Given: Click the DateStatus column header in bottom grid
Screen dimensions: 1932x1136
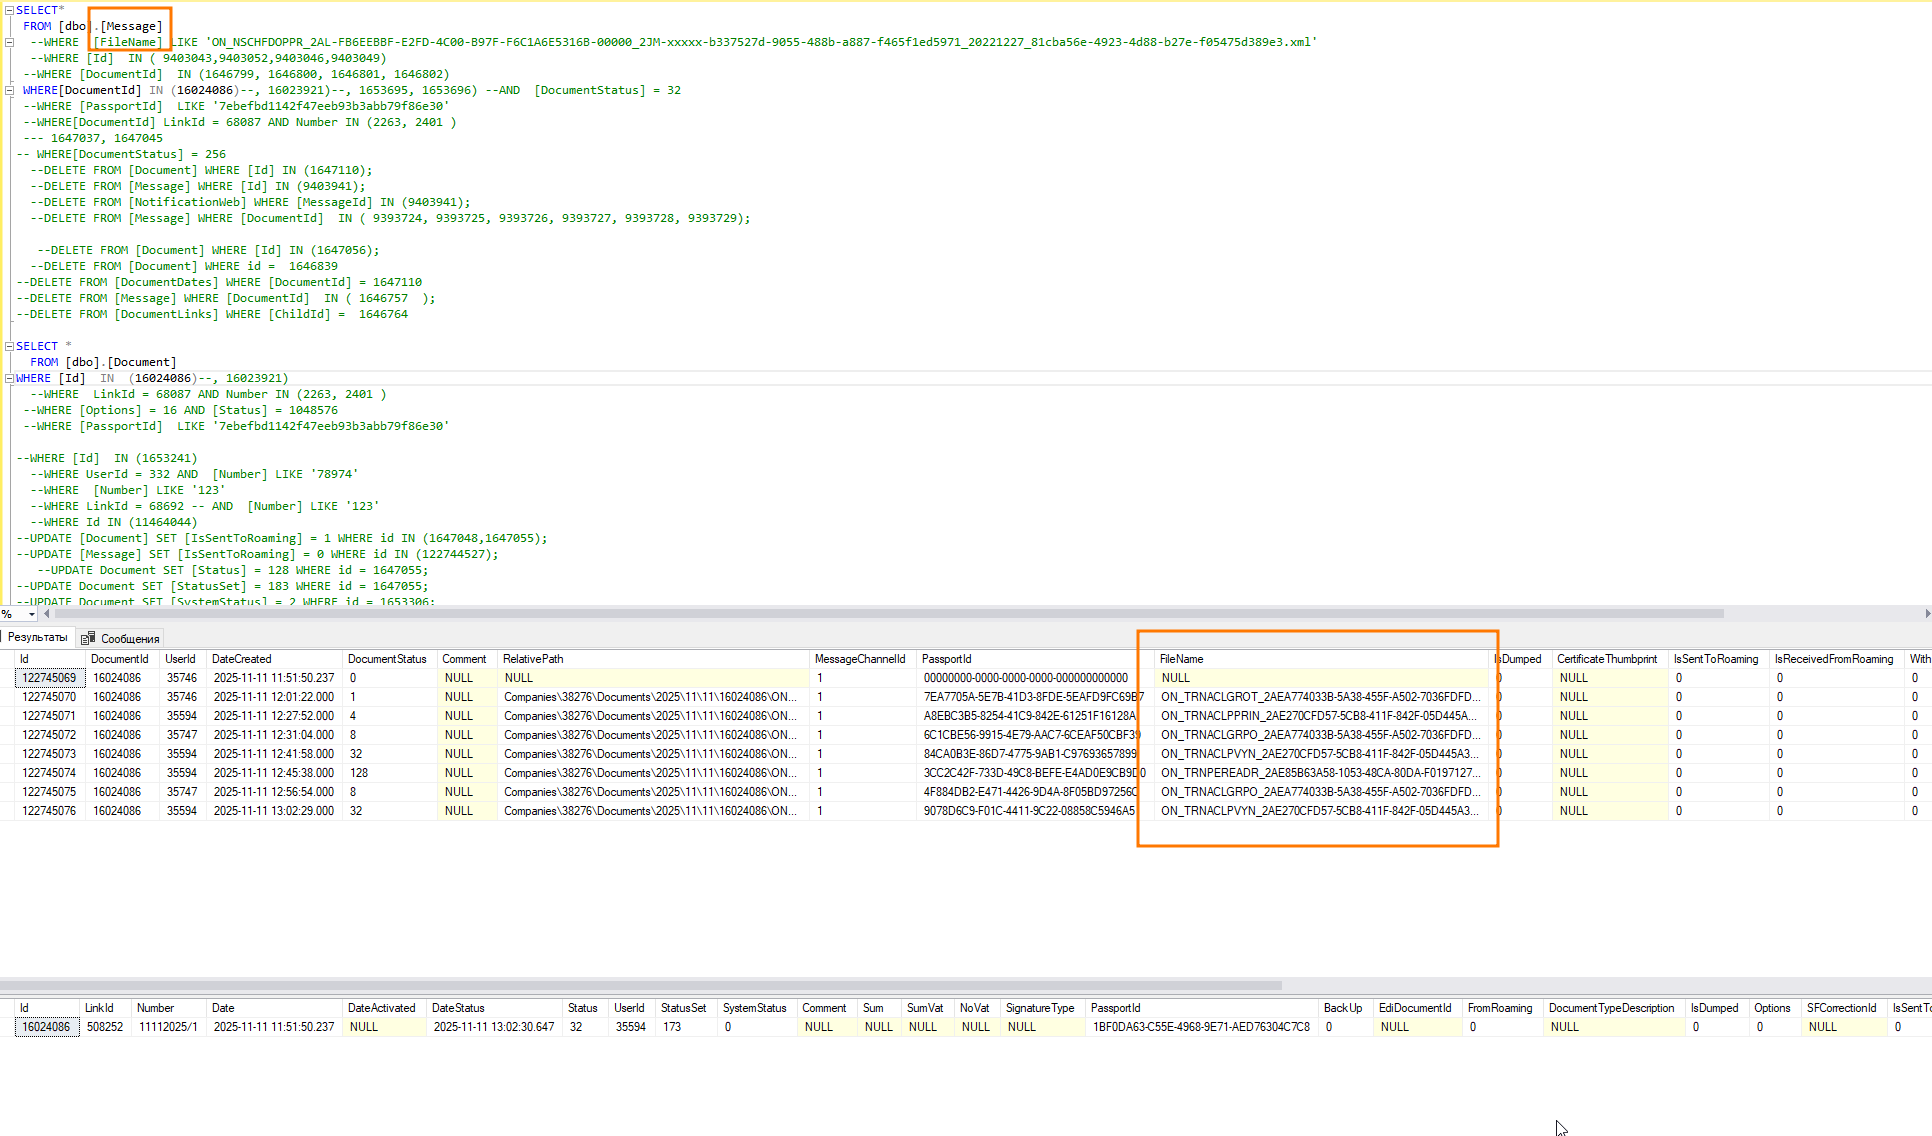Looking at the screenshot, I should coord(458,1008).
